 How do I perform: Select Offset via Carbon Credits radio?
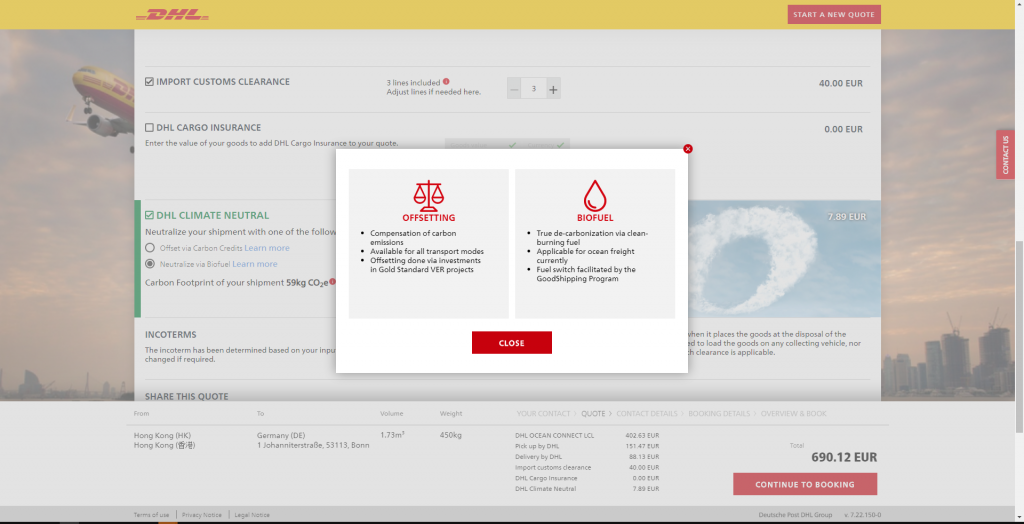[x=150, y=248]
